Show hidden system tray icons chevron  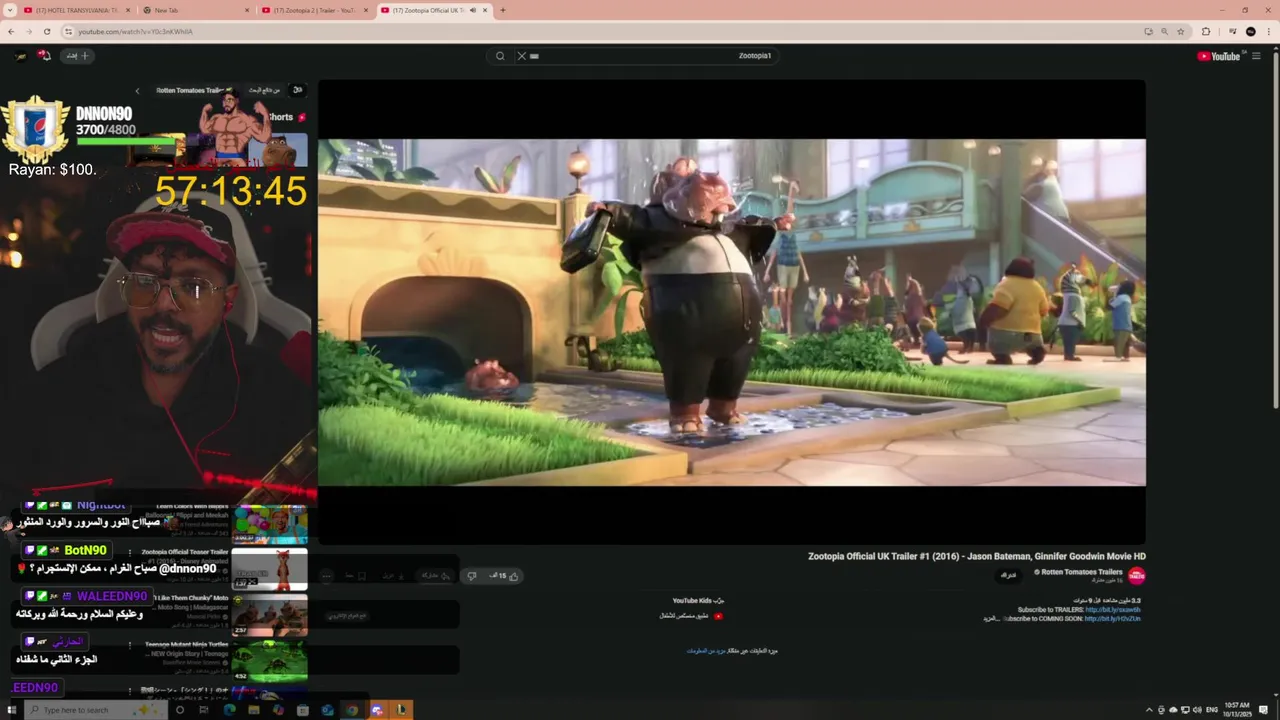(1149, 710)
